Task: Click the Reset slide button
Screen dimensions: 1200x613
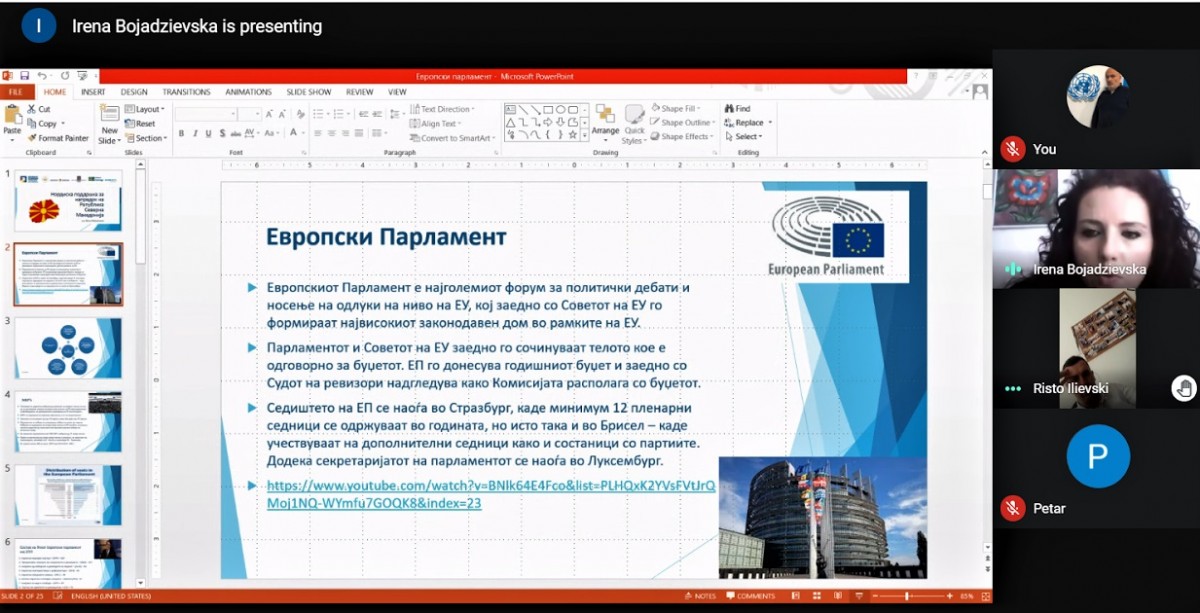Action: (142, 124)
